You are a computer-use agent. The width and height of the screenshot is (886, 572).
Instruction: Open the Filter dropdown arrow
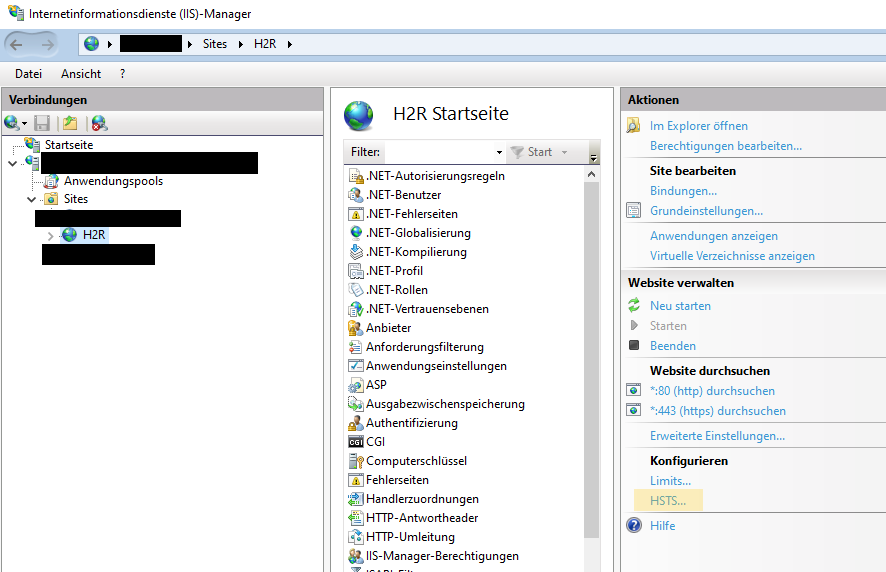point(499,152)
